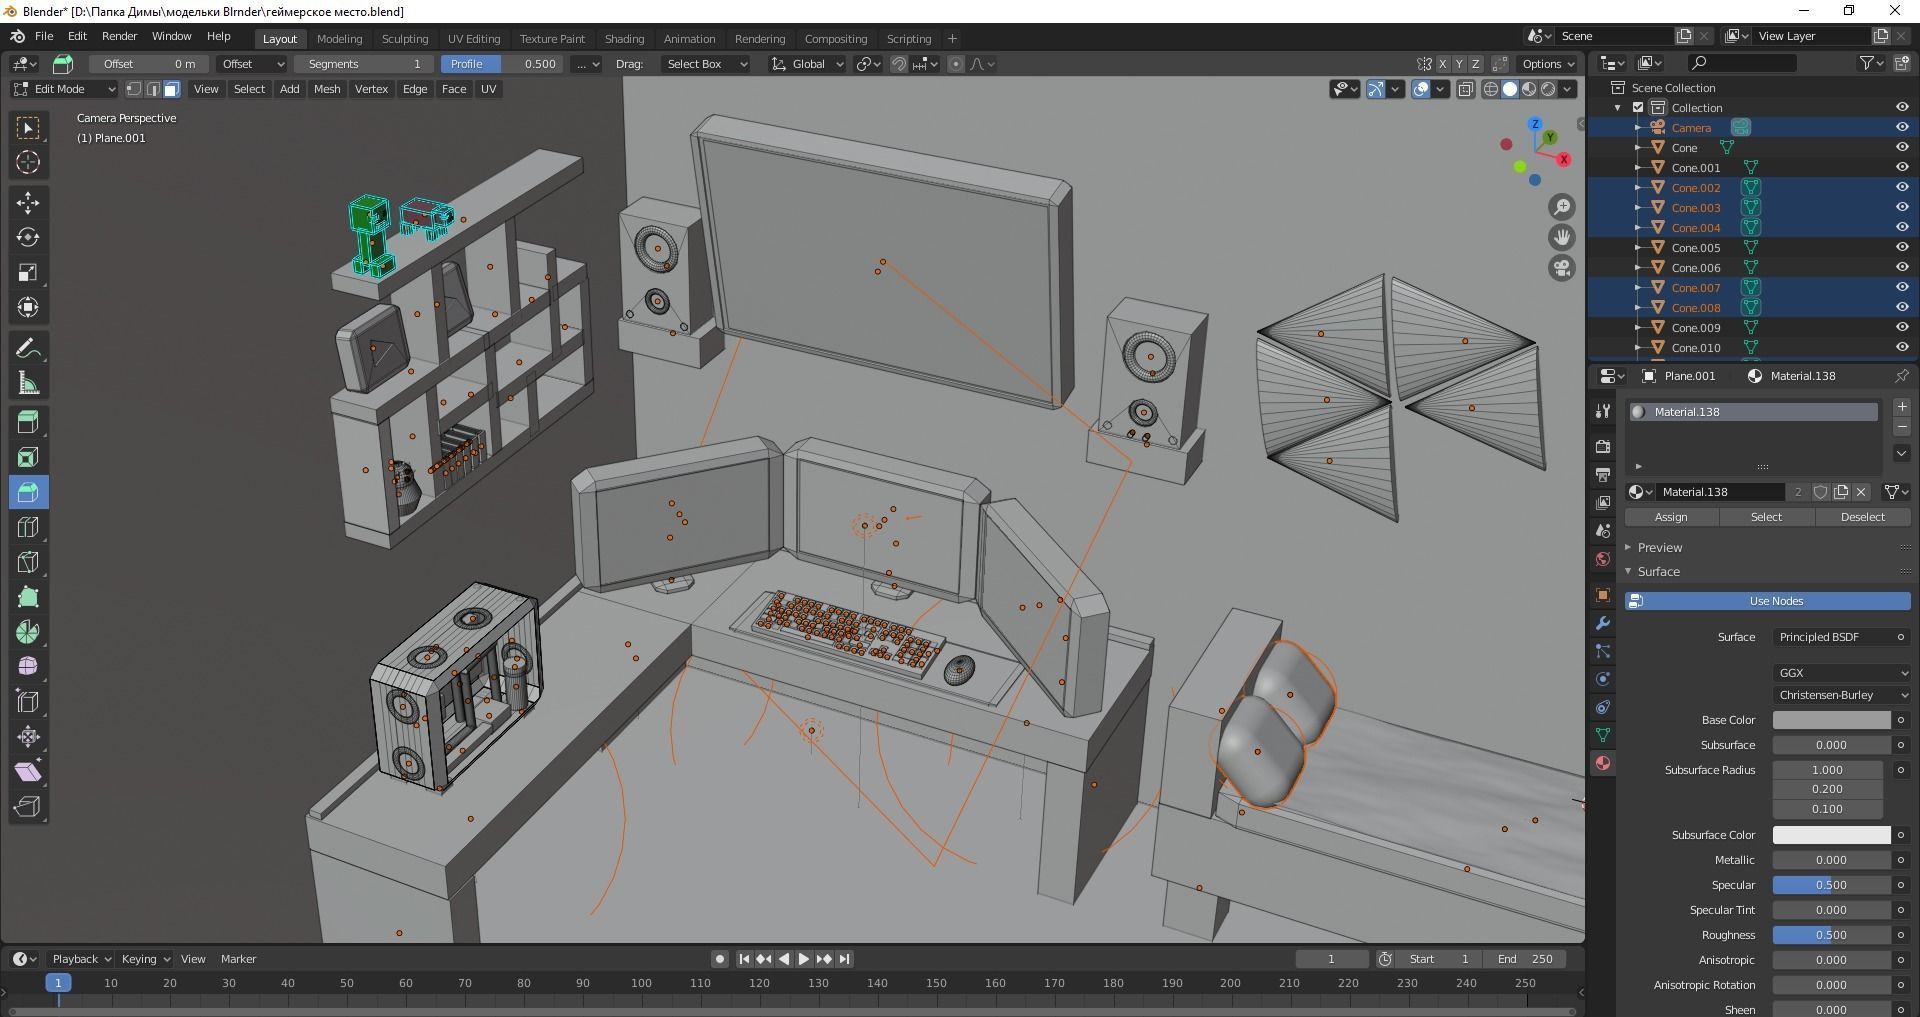1920x1017 pixels.
Task: Select the Knife tool
Action: coord(28,562)
